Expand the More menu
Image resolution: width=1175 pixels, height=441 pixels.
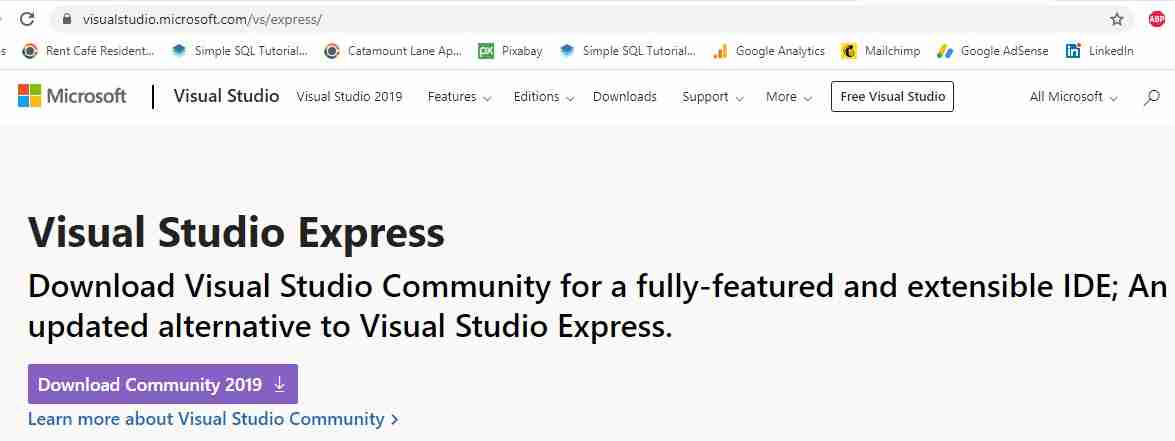pos(789,97)
